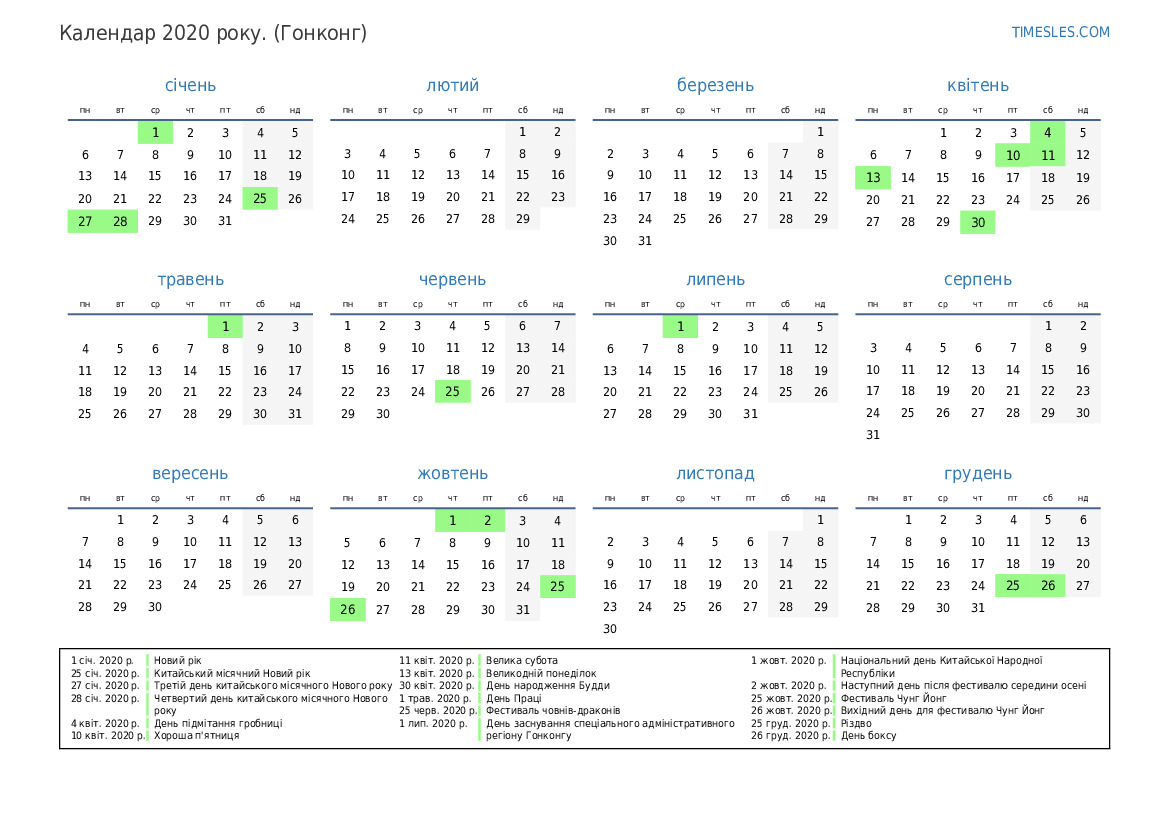The height and width of the screenshot is (827, 1169).
Task: Click legend entry 'День народження Будди'
Action: point(548,685)
